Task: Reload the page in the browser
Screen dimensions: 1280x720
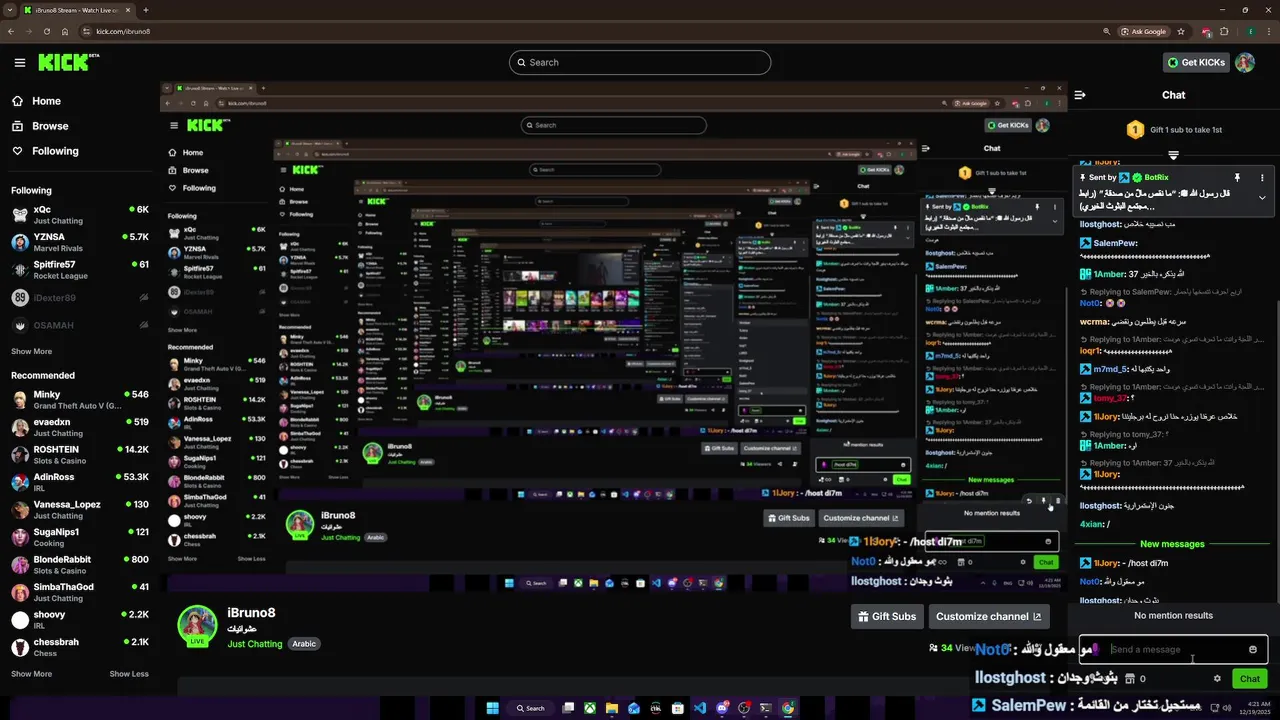Action: coord(47,31)
